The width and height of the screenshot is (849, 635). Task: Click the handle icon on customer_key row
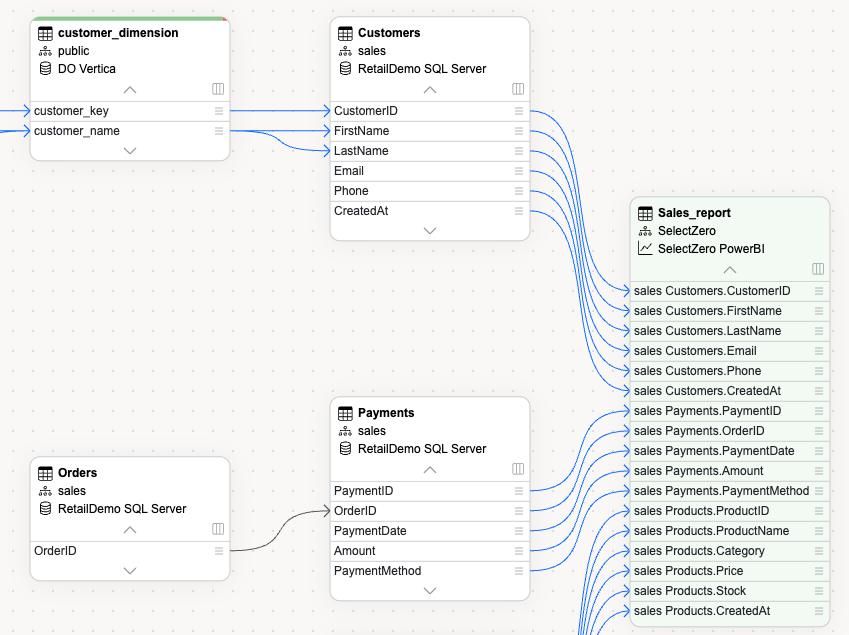pos(218,111)
